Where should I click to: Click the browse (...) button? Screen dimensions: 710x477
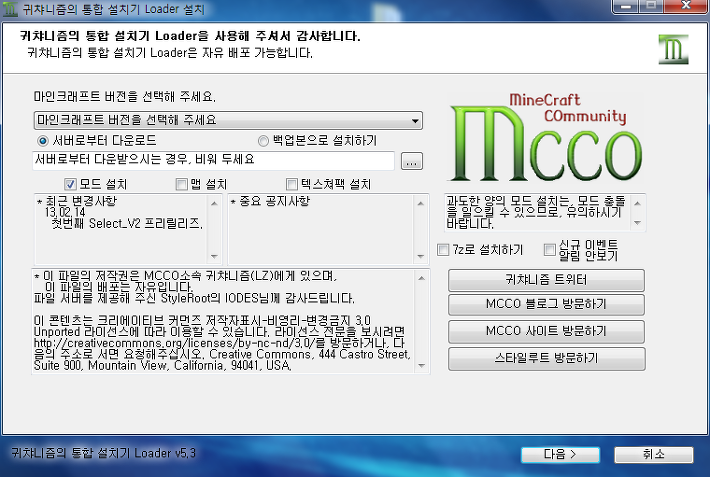point(412,161)
